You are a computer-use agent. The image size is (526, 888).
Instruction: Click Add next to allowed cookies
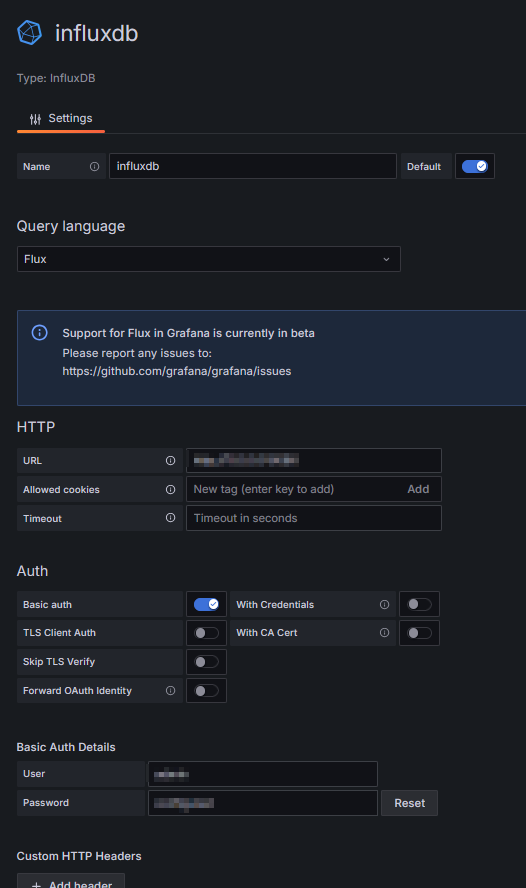click(x=418, y=489)
